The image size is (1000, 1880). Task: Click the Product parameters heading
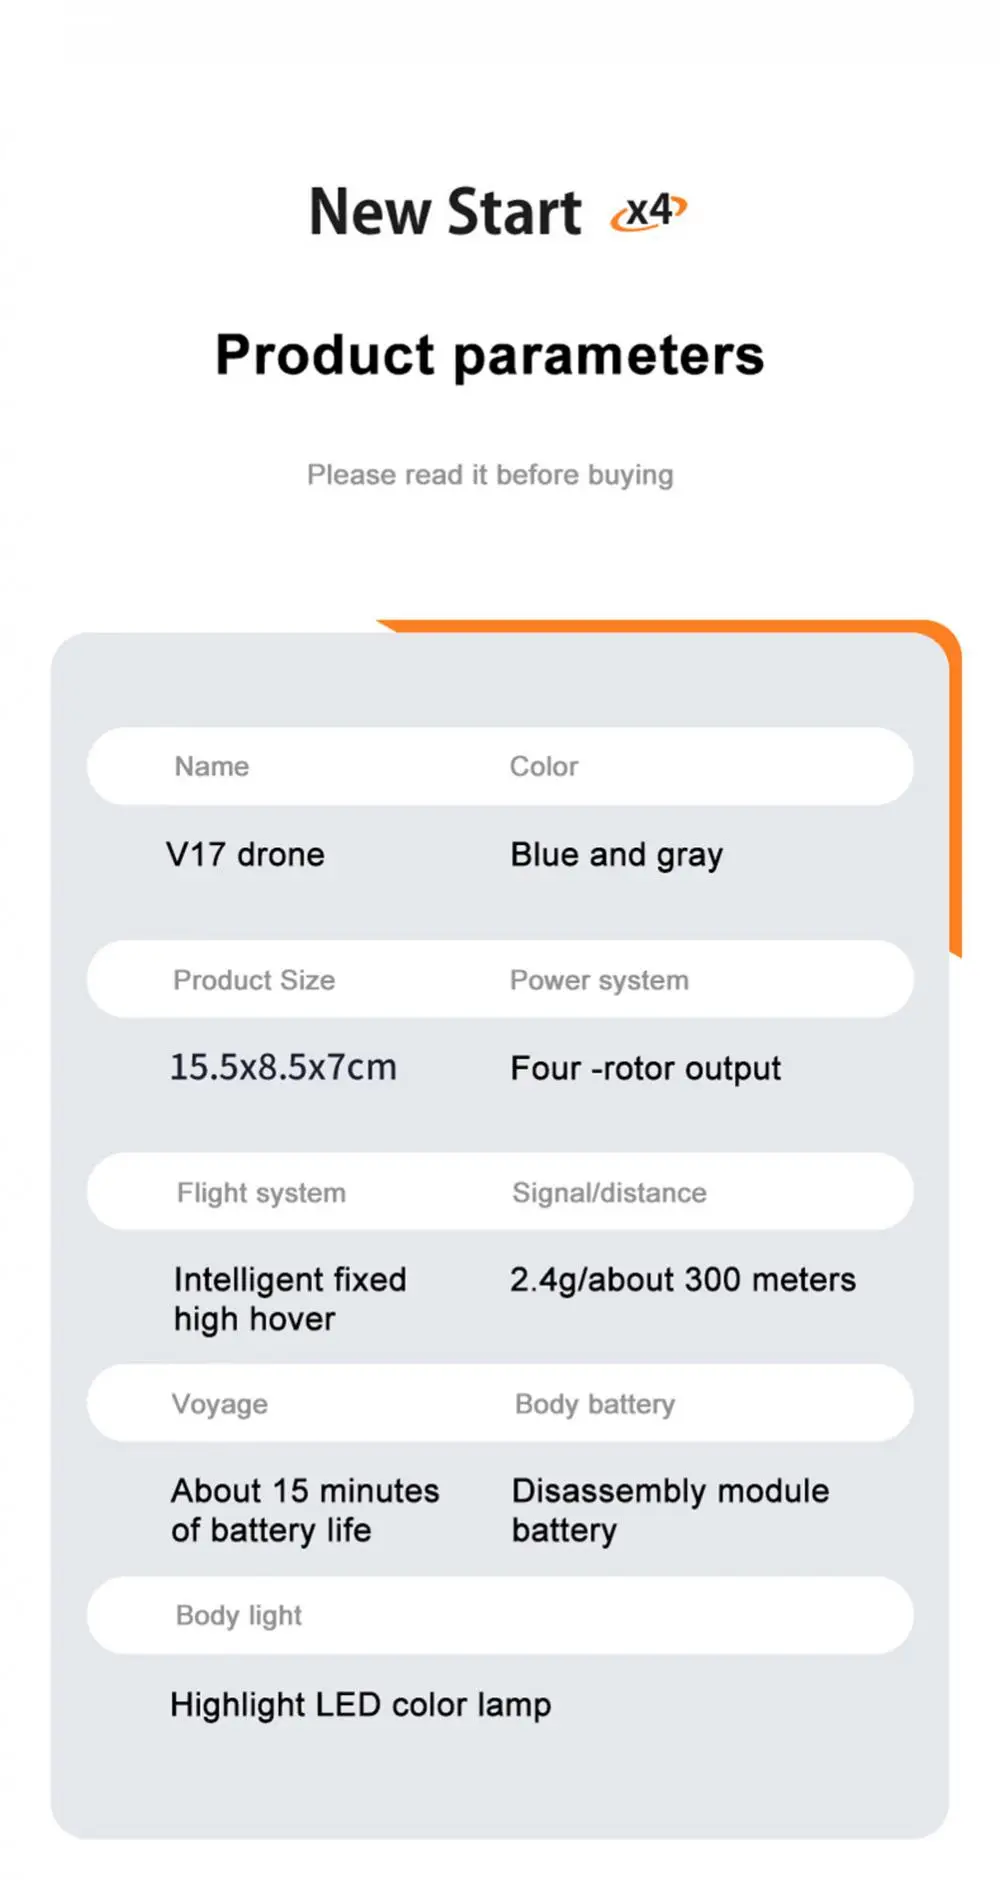[x=490, y=355]
